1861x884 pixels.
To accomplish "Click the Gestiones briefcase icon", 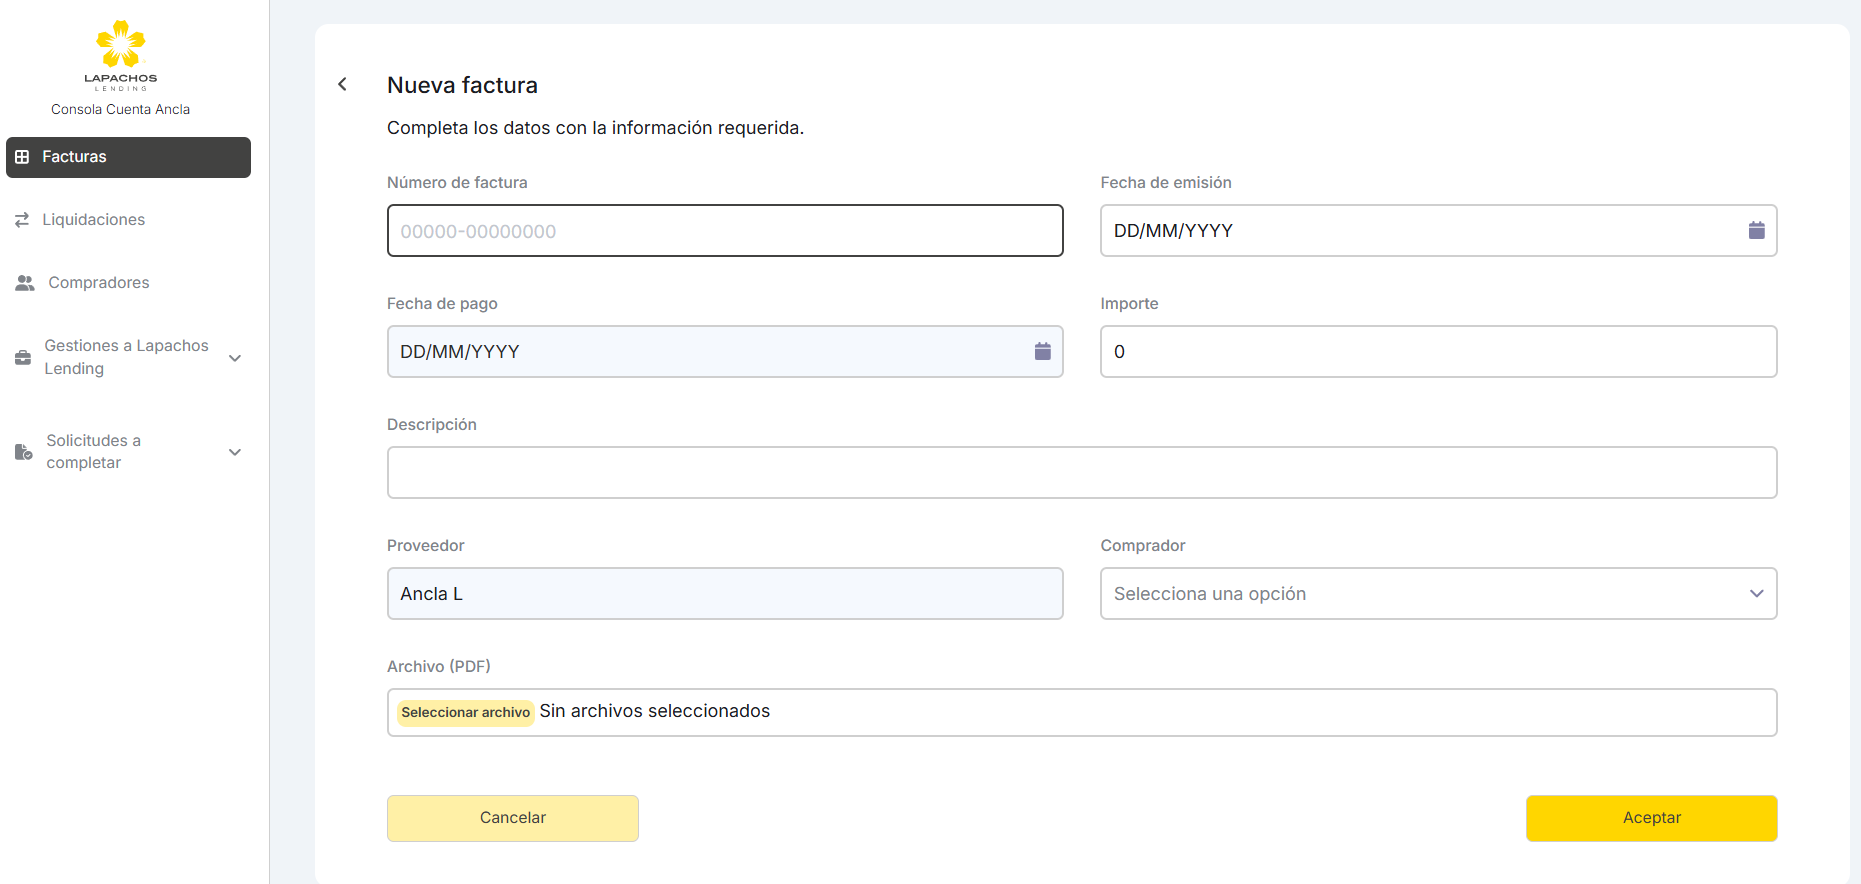I will tap(23, 358).
